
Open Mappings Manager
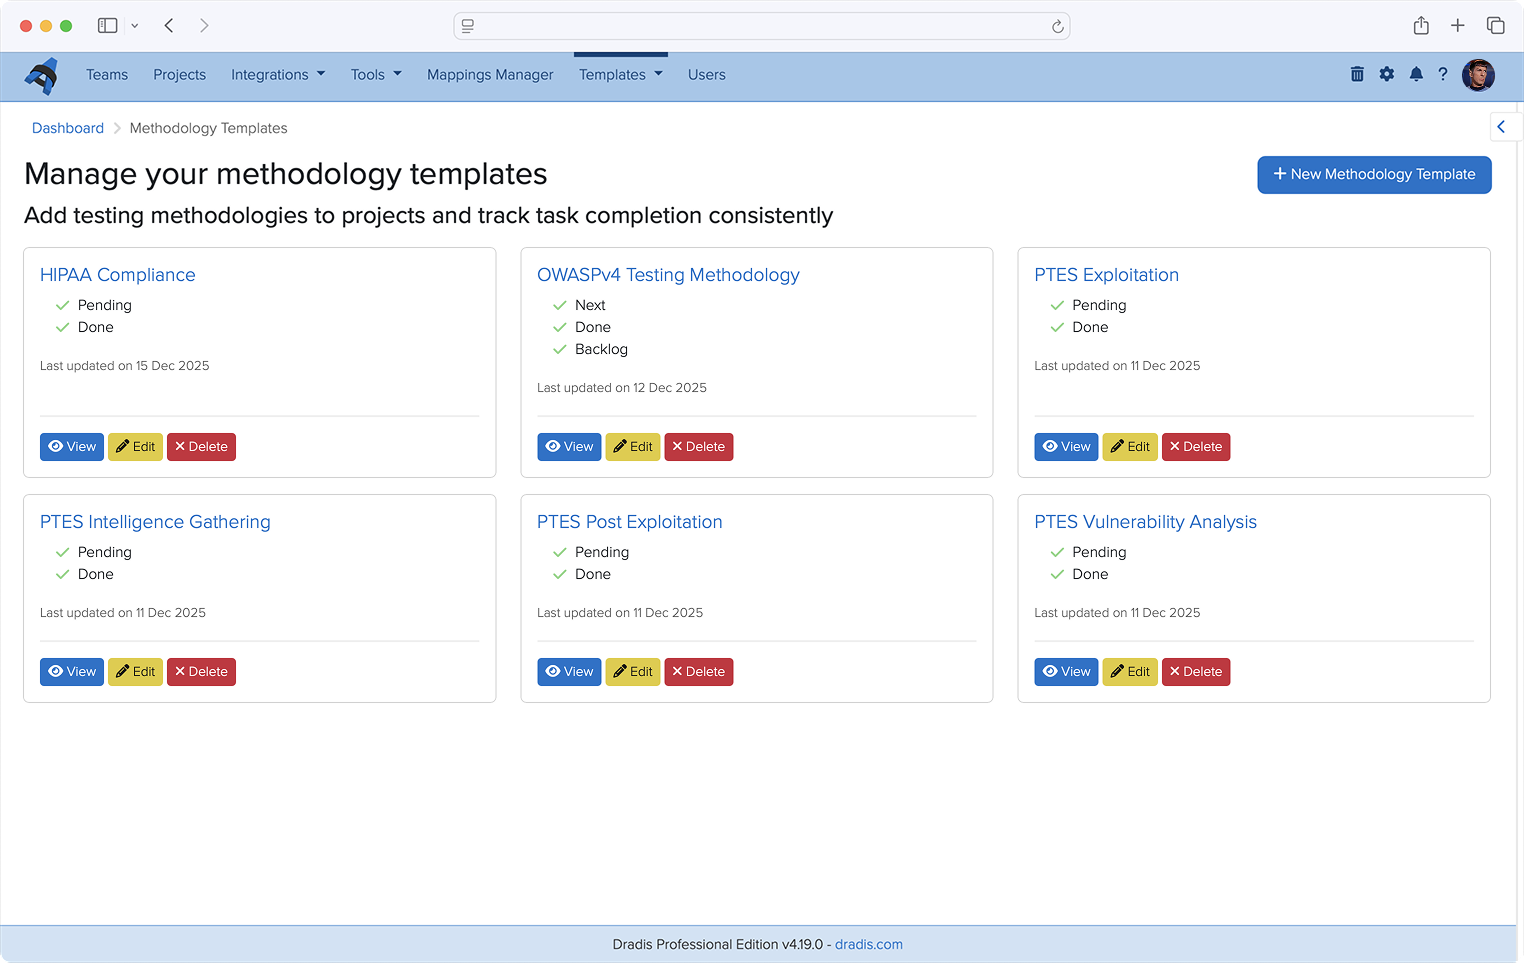tap(490, 75)
